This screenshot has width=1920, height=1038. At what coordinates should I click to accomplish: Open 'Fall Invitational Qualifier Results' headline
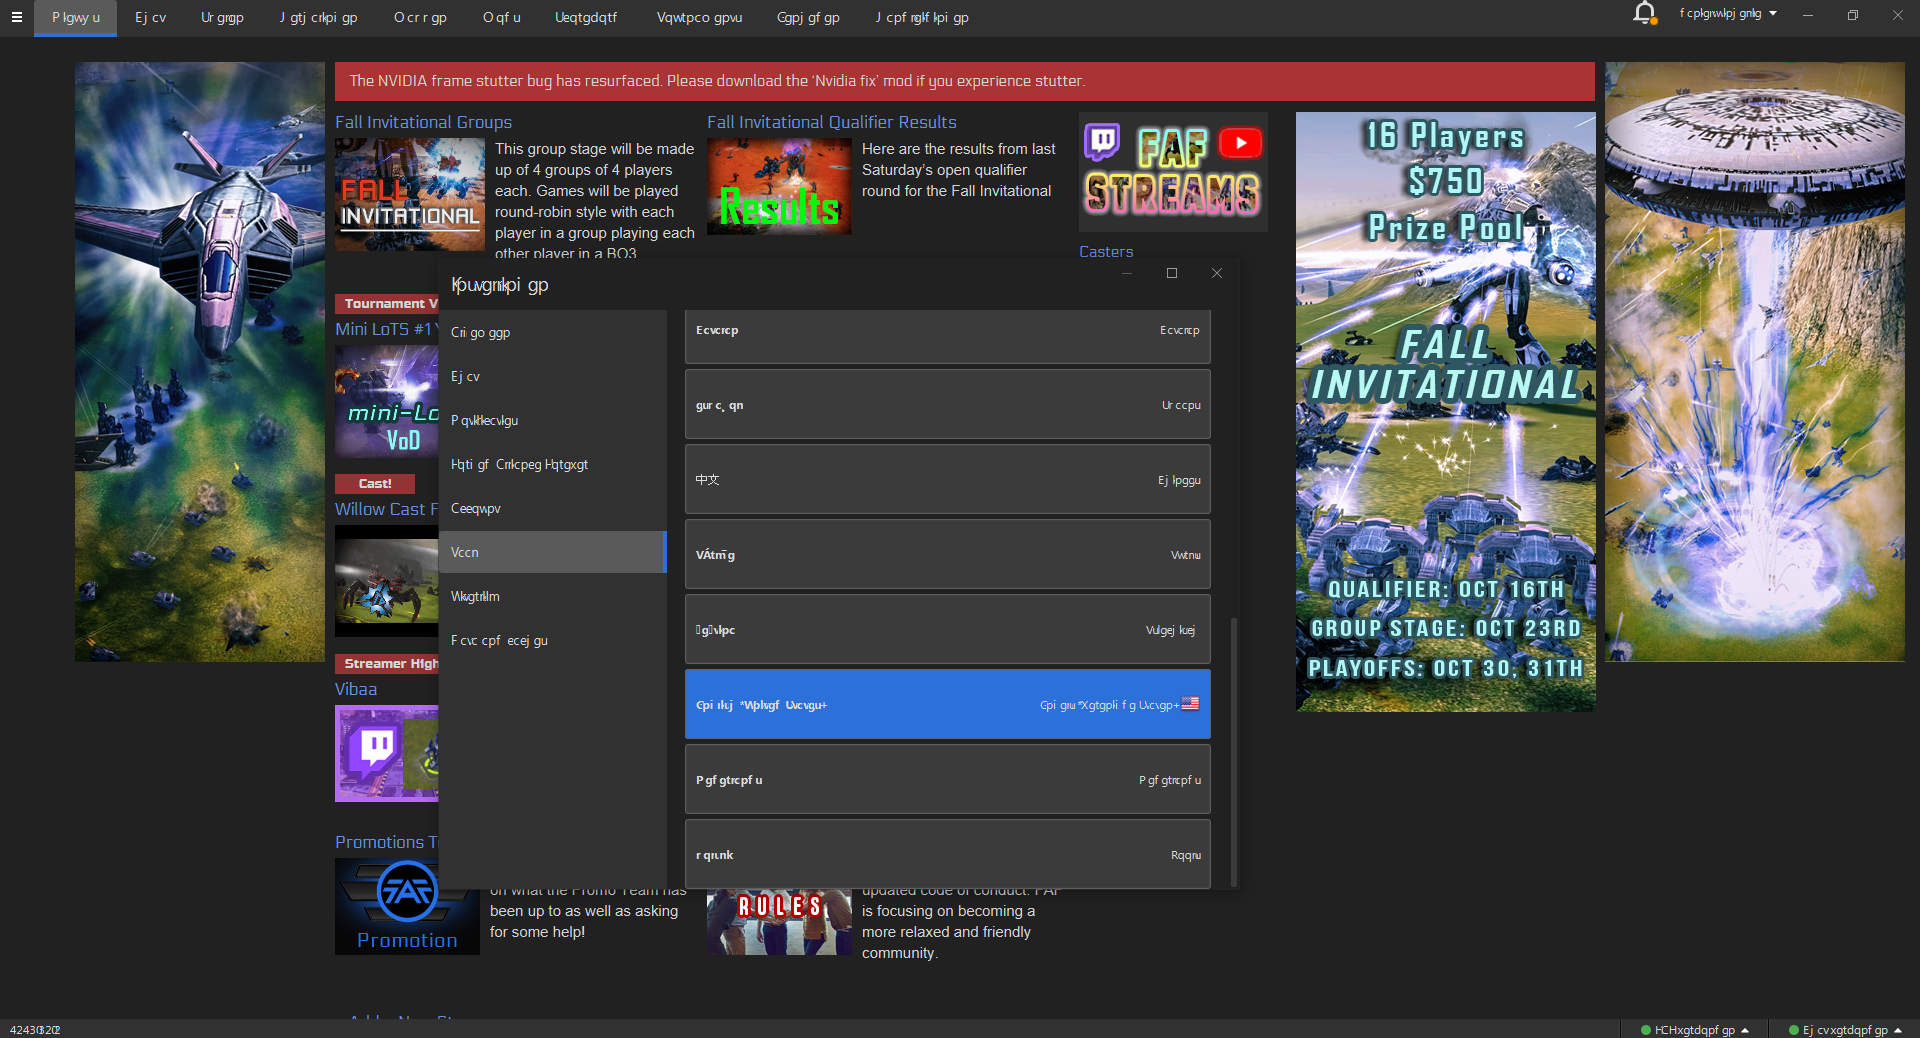click(831, 122)
